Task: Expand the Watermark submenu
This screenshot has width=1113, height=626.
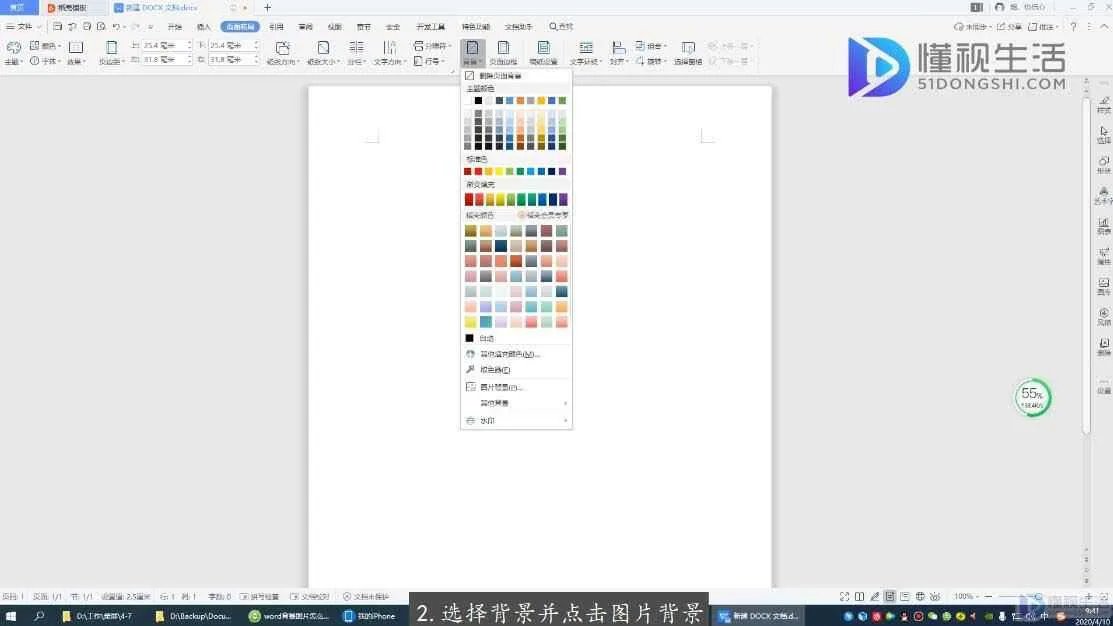Action: click(x=515, y=421)
